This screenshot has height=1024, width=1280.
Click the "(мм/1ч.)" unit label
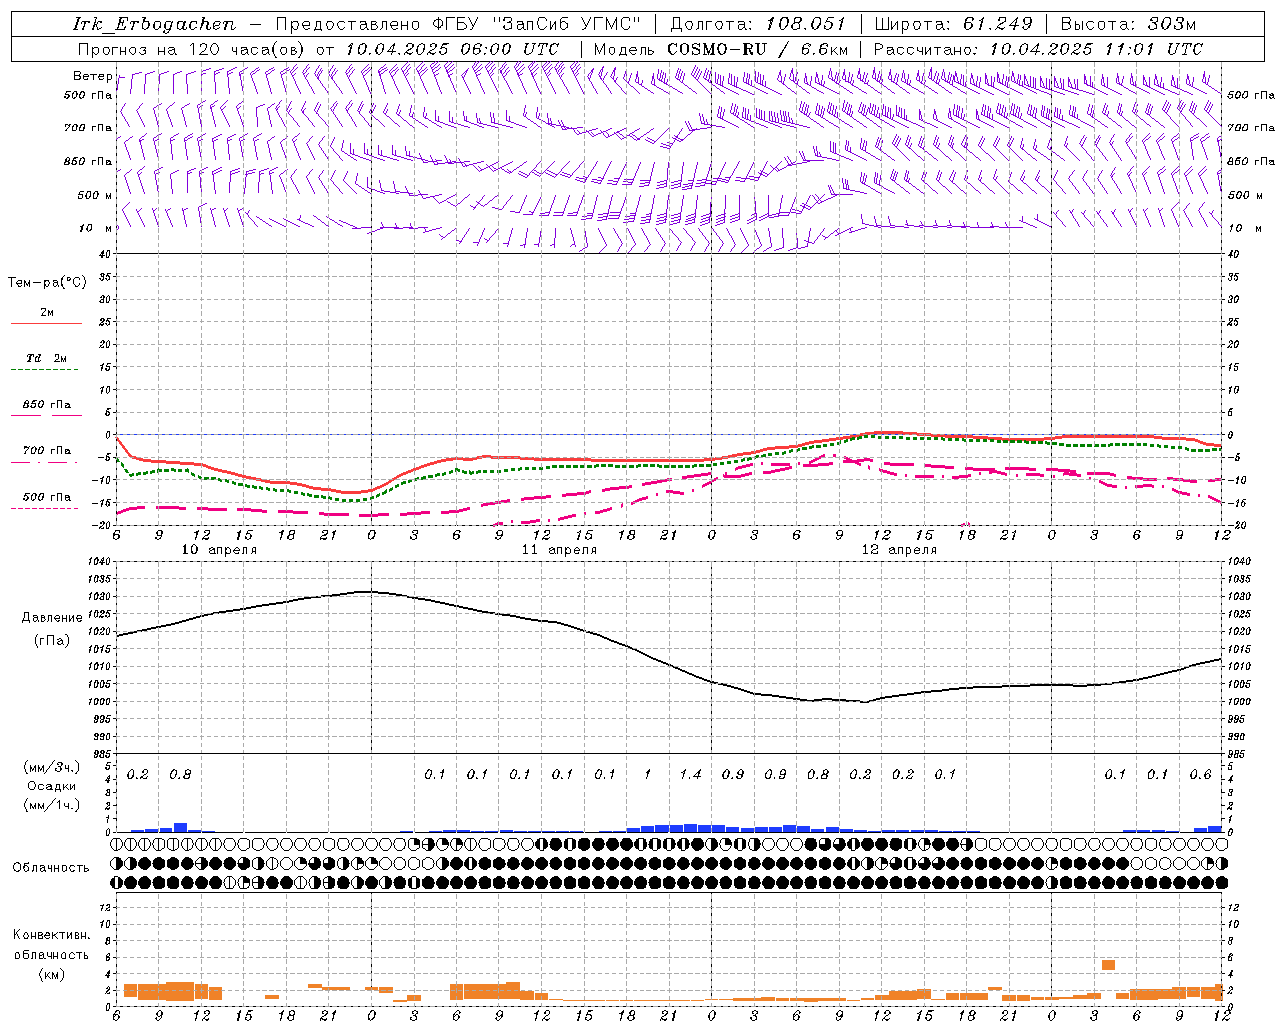tap(52, 805)
